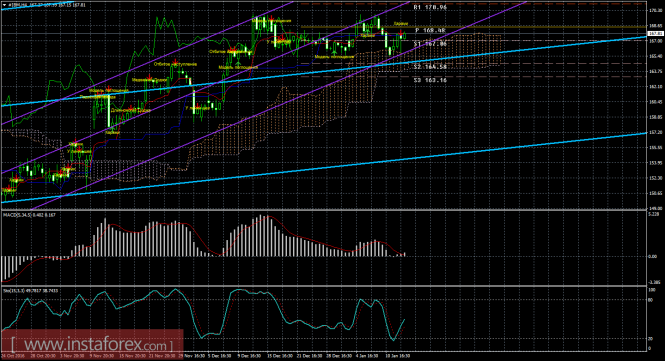The width and height of the screenshot is (665, 361).
Task: Select the P 168.48 pivot label
Action: pos(430,30)
